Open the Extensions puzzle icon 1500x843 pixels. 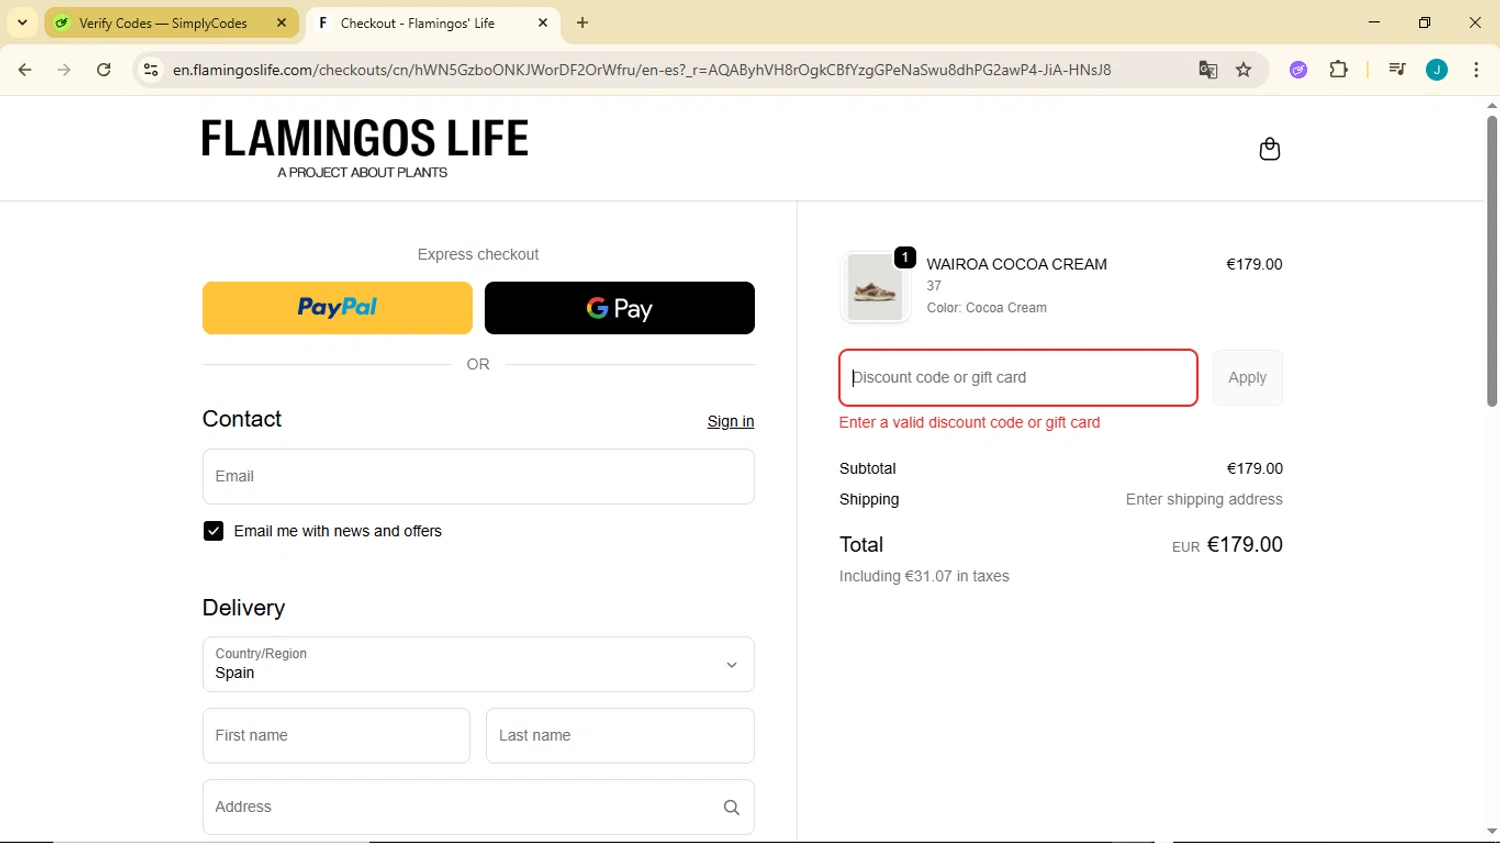pos(1339,70)
